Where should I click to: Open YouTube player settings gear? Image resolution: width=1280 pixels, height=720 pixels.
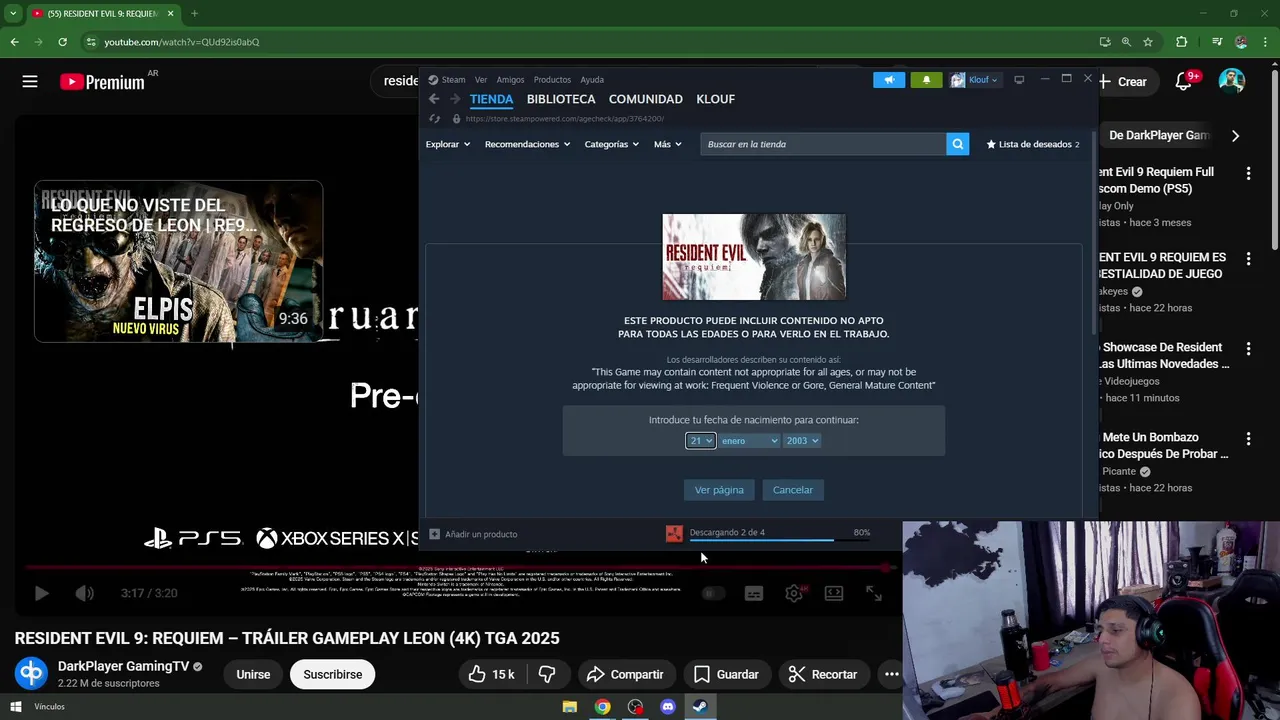[794, 593]
